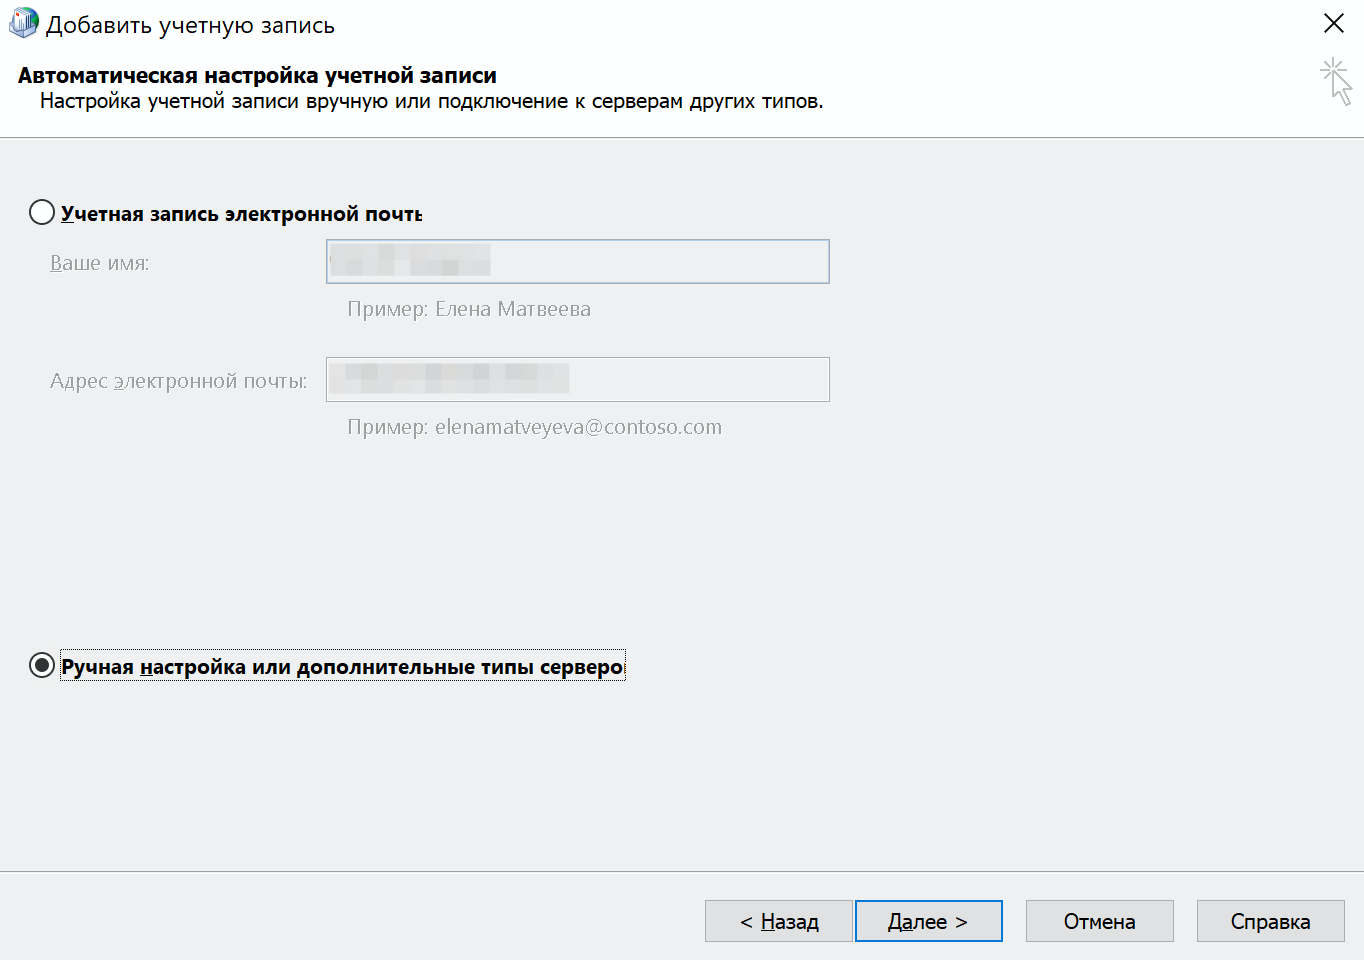This screenshot has width=1364, height=960.
Task: Click the "Адрес электронной почты:" field label
Action: 178,381
